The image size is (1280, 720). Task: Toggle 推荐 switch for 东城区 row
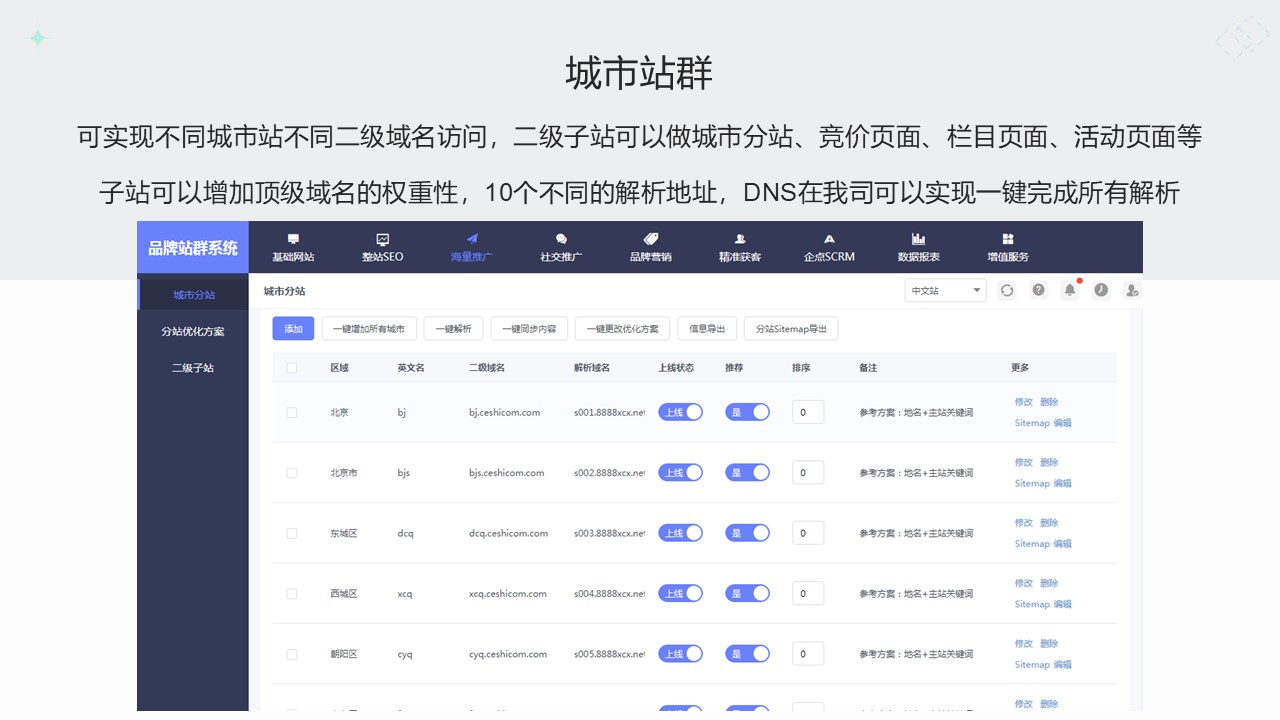tap(747, 533)
